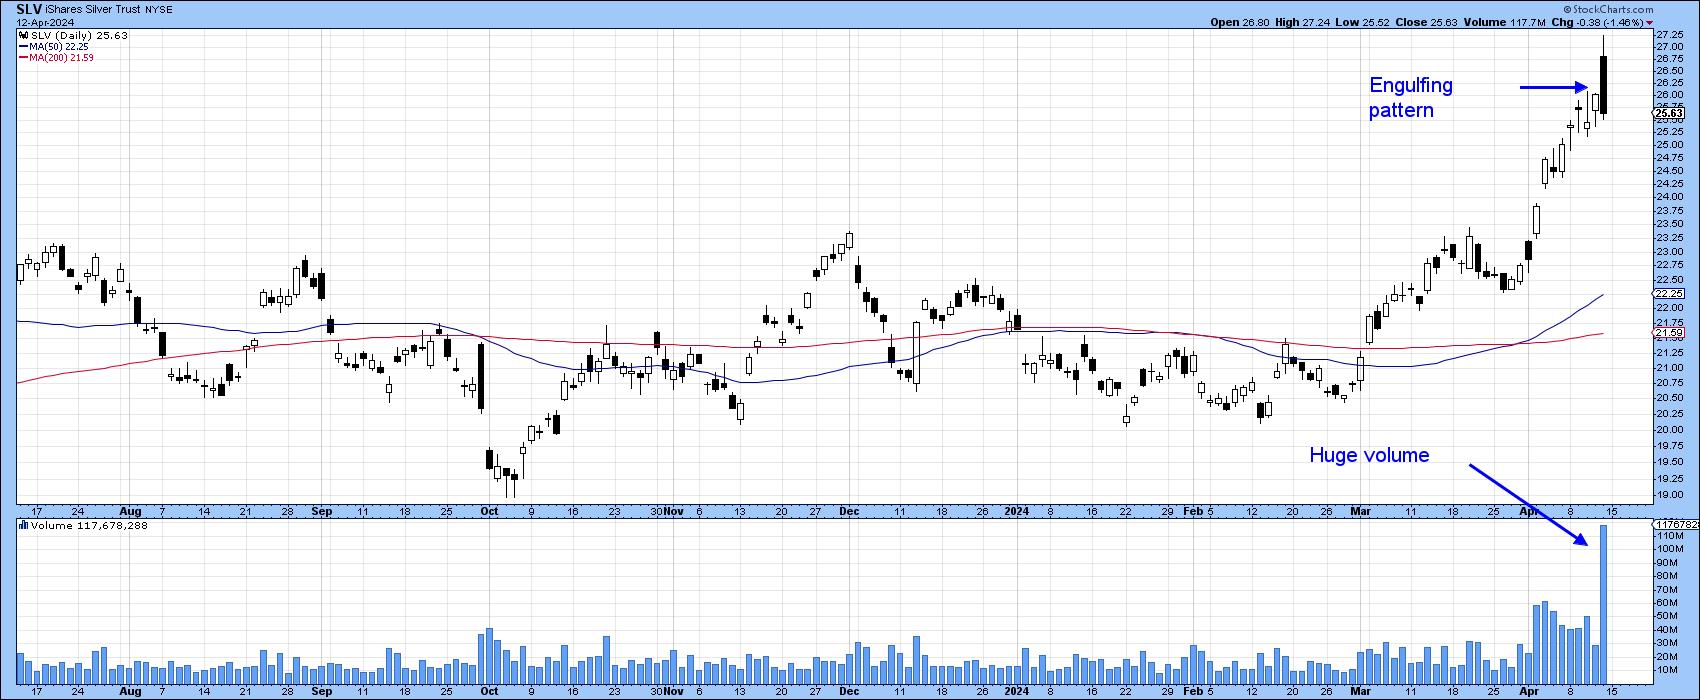Click the 2024 label under the price chart
The width and height of the screenshot is (1700, 700).
(1018, 511)
